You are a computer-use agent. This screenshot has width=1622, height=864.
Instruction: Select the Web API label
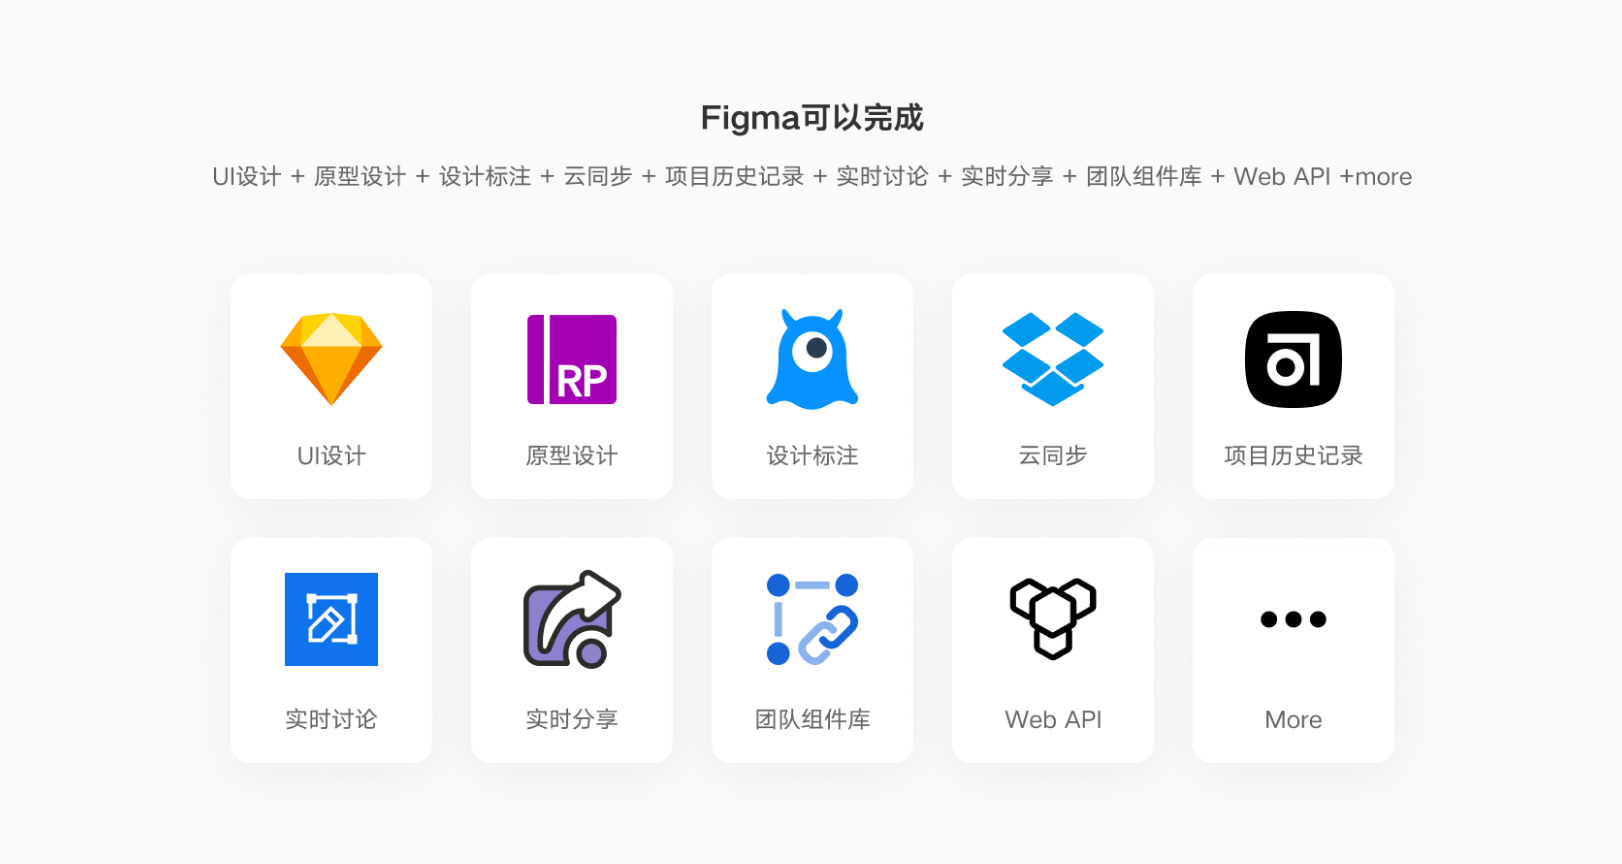click(1053, 720)
